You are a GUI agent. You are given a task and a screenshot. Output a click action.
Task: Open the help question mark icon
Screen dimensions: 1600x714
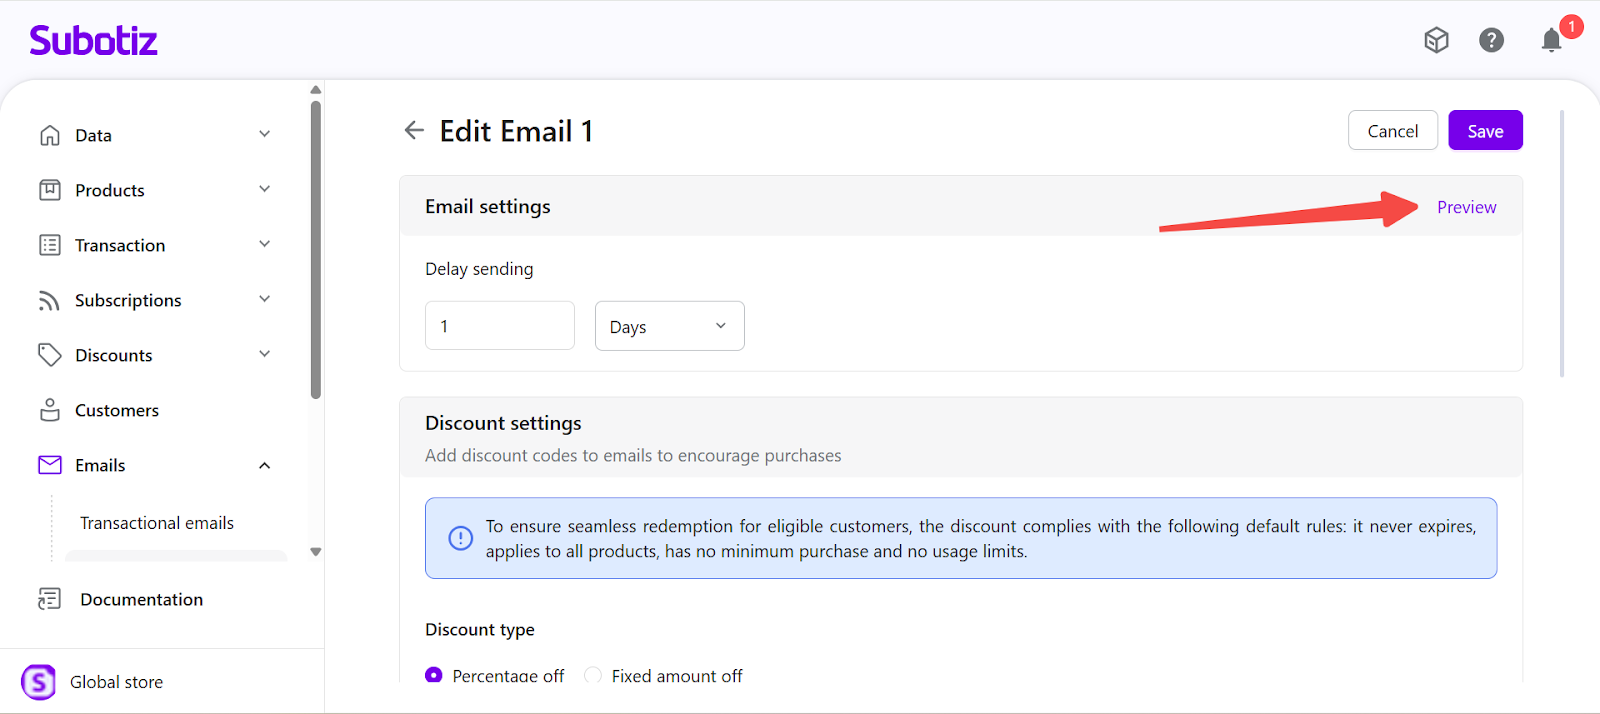point(1491,40)
